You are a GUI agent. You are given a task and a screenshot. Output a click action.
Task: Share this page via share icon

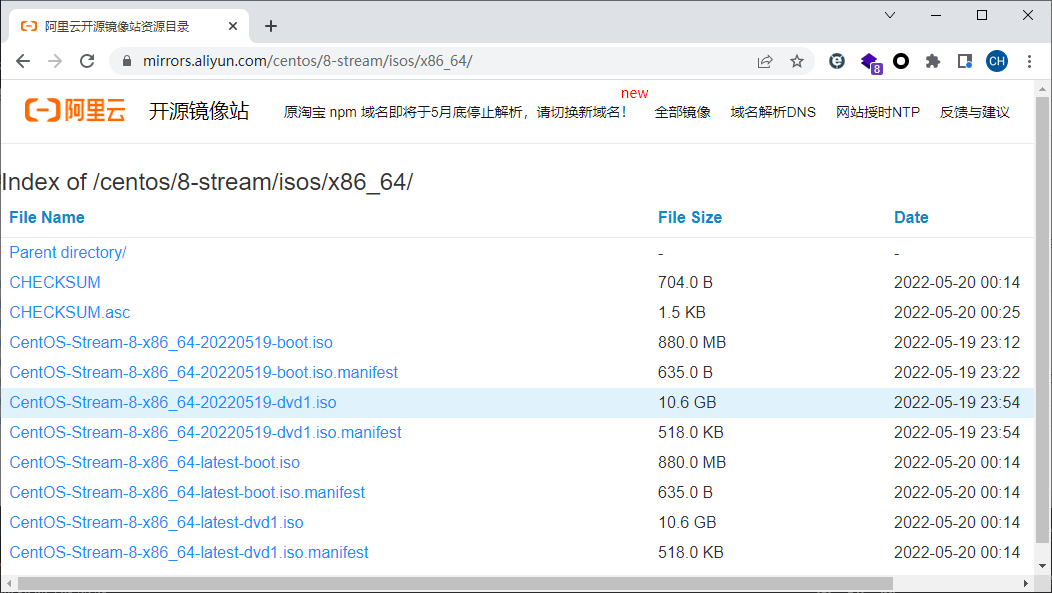click(765, 62)
